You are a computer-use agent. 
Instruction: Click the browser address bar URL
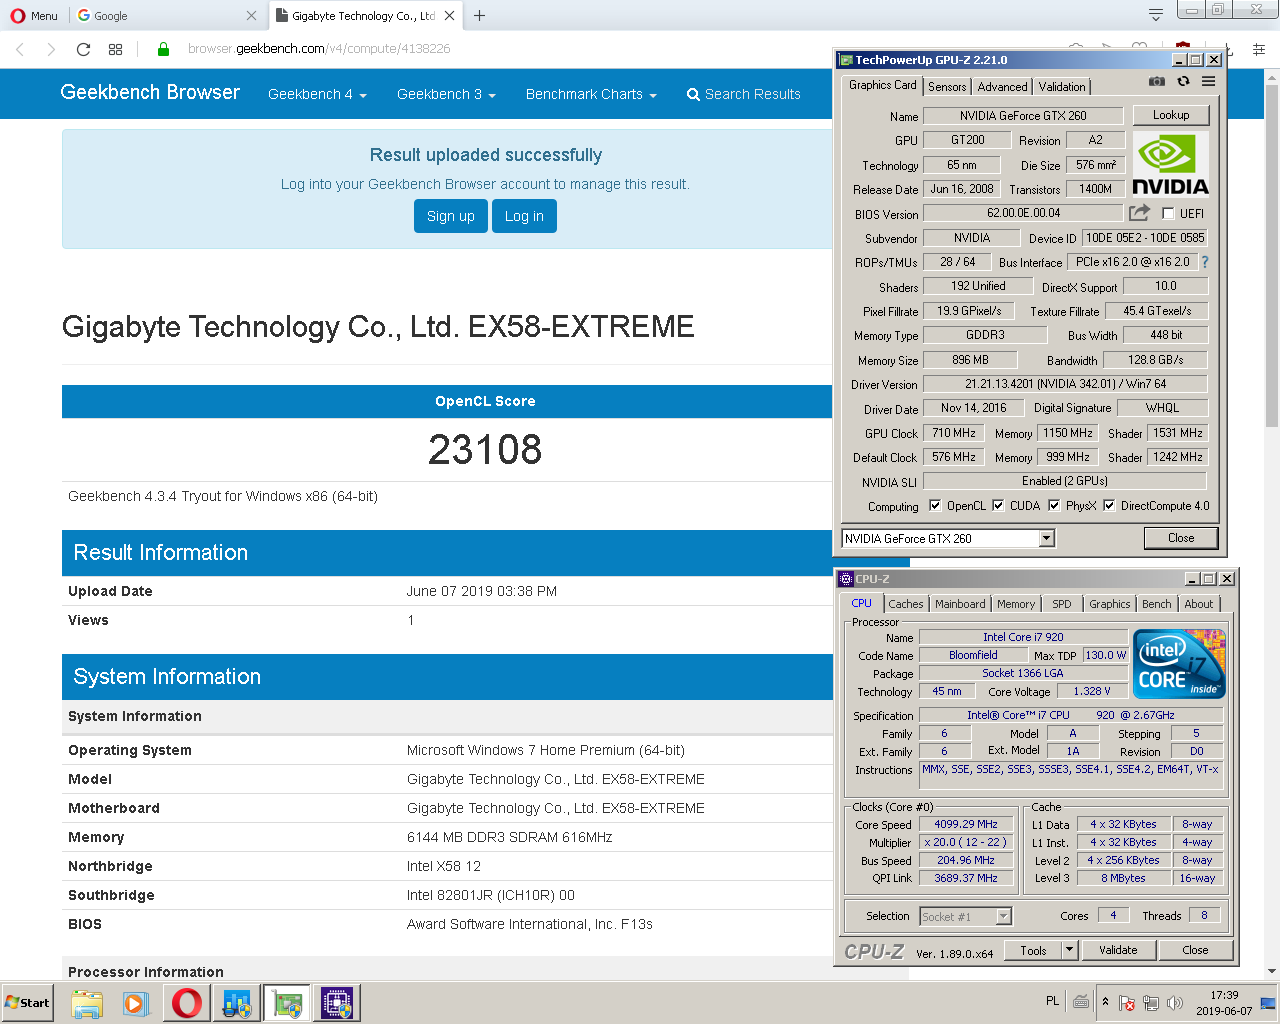[319, 49]
